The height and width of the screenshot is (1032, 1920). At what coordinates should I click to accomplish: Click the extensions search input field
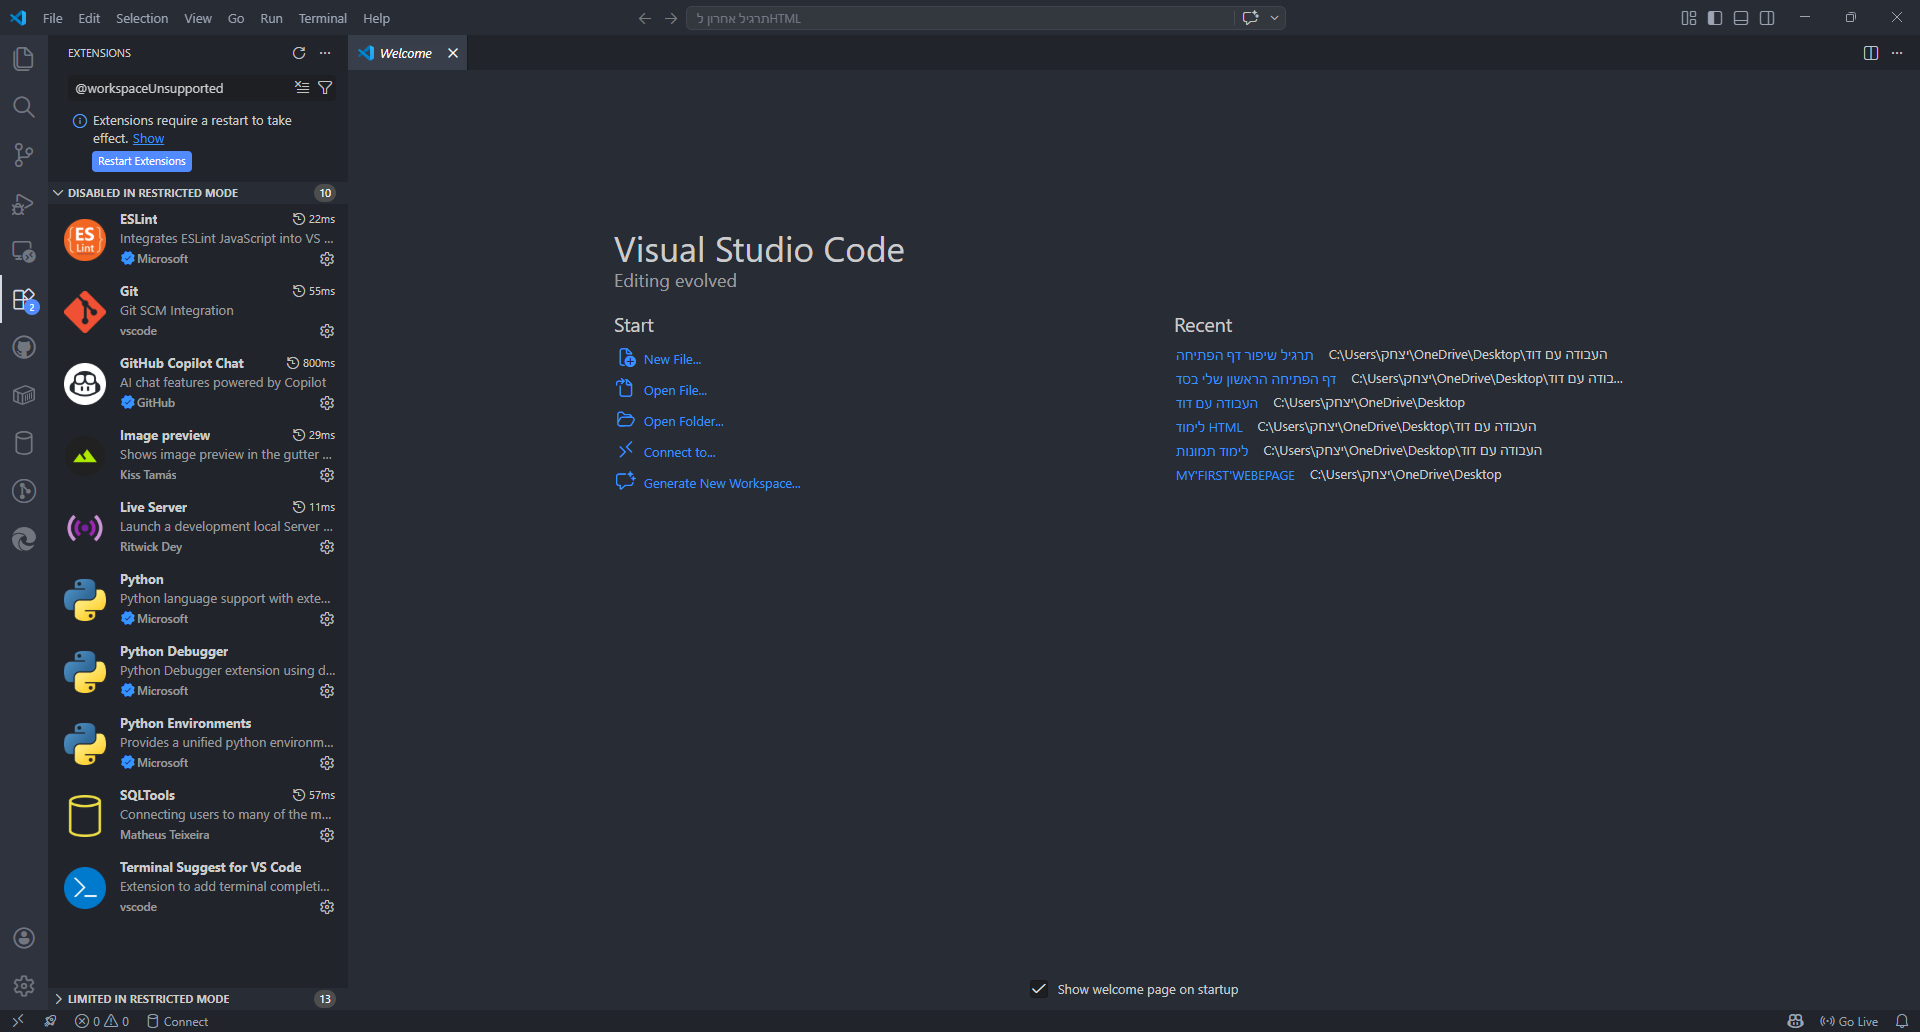(x=180, y=88)
